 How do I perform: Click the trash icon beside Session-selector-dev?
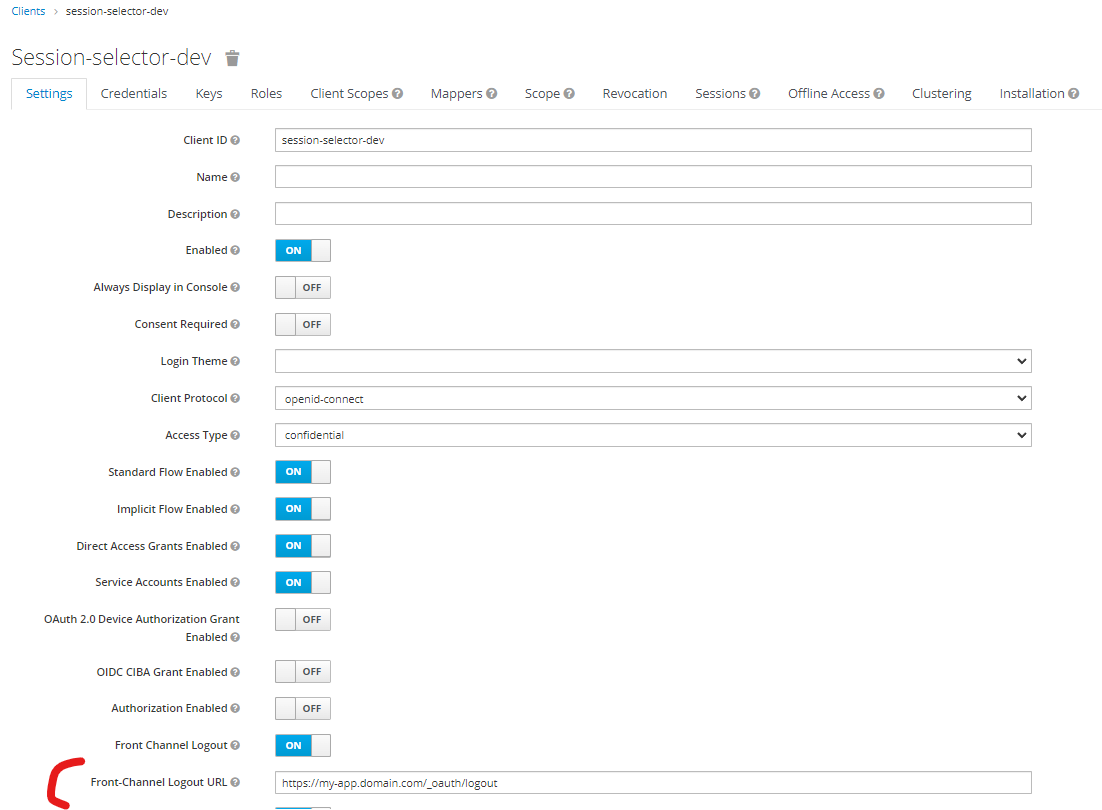[x=232, y=58]
